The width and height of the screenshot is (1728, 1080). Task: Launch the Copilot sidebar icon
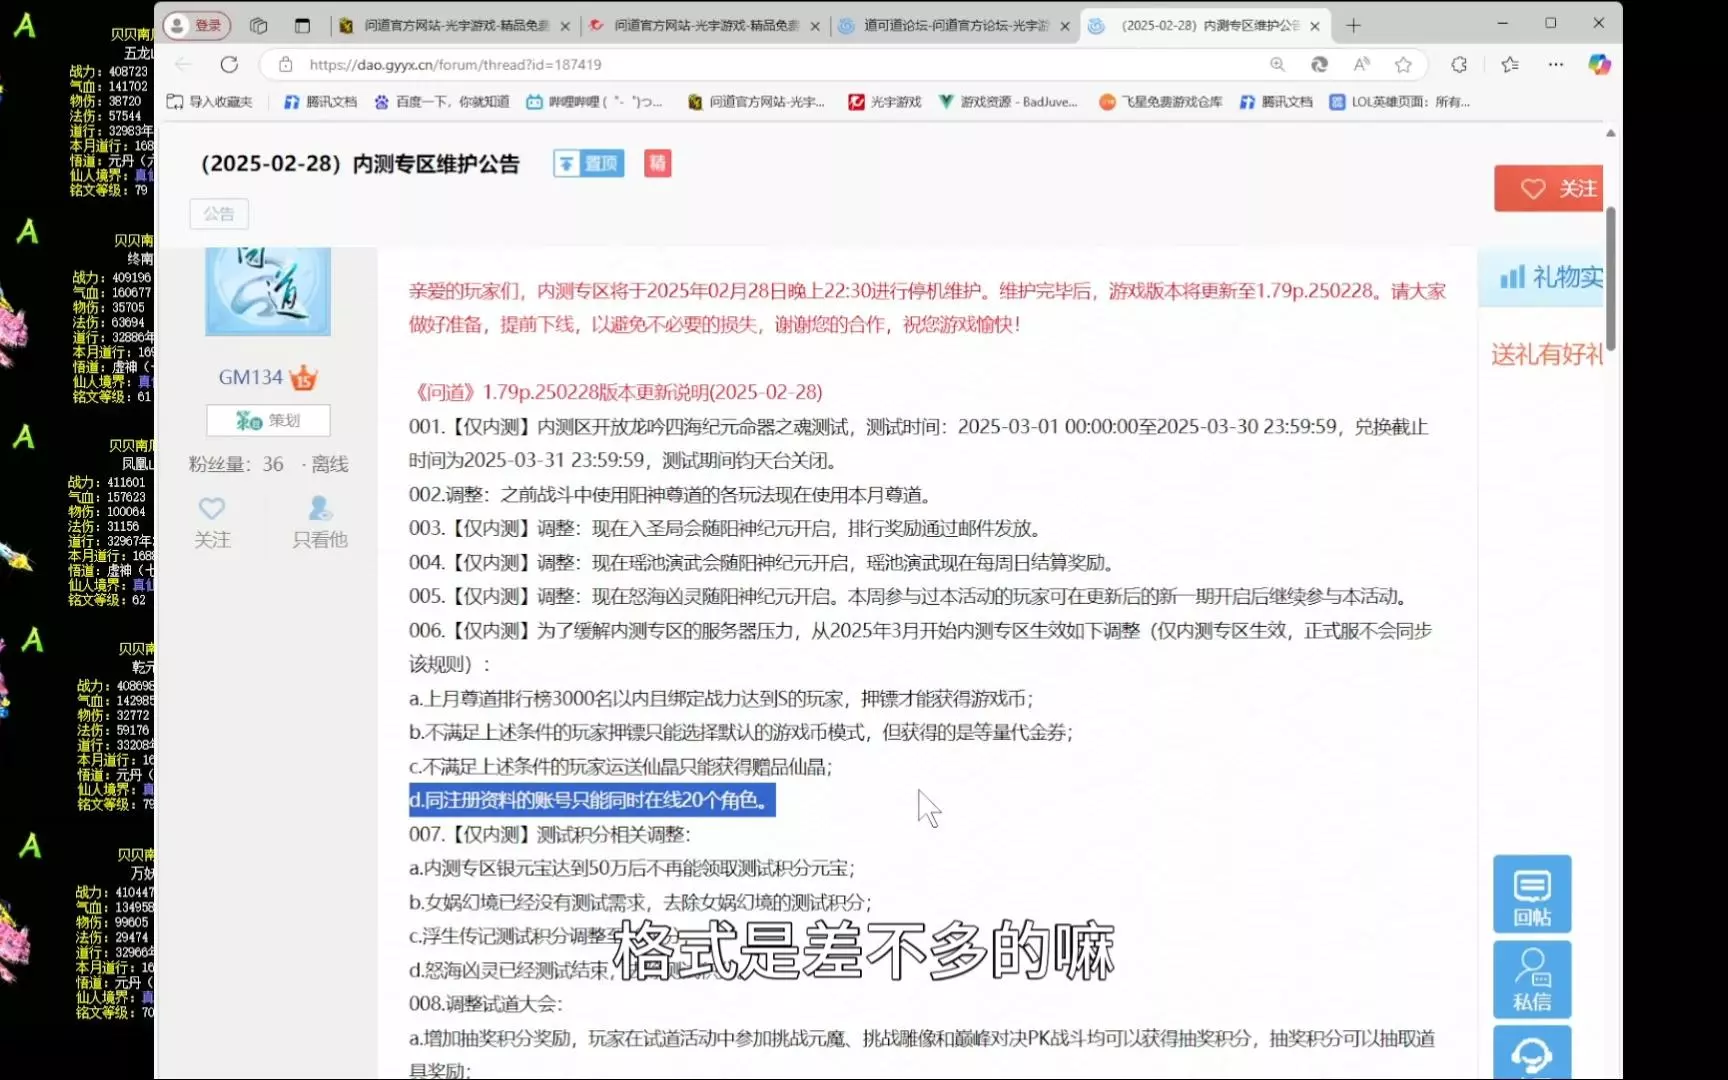pos(1599,64)
